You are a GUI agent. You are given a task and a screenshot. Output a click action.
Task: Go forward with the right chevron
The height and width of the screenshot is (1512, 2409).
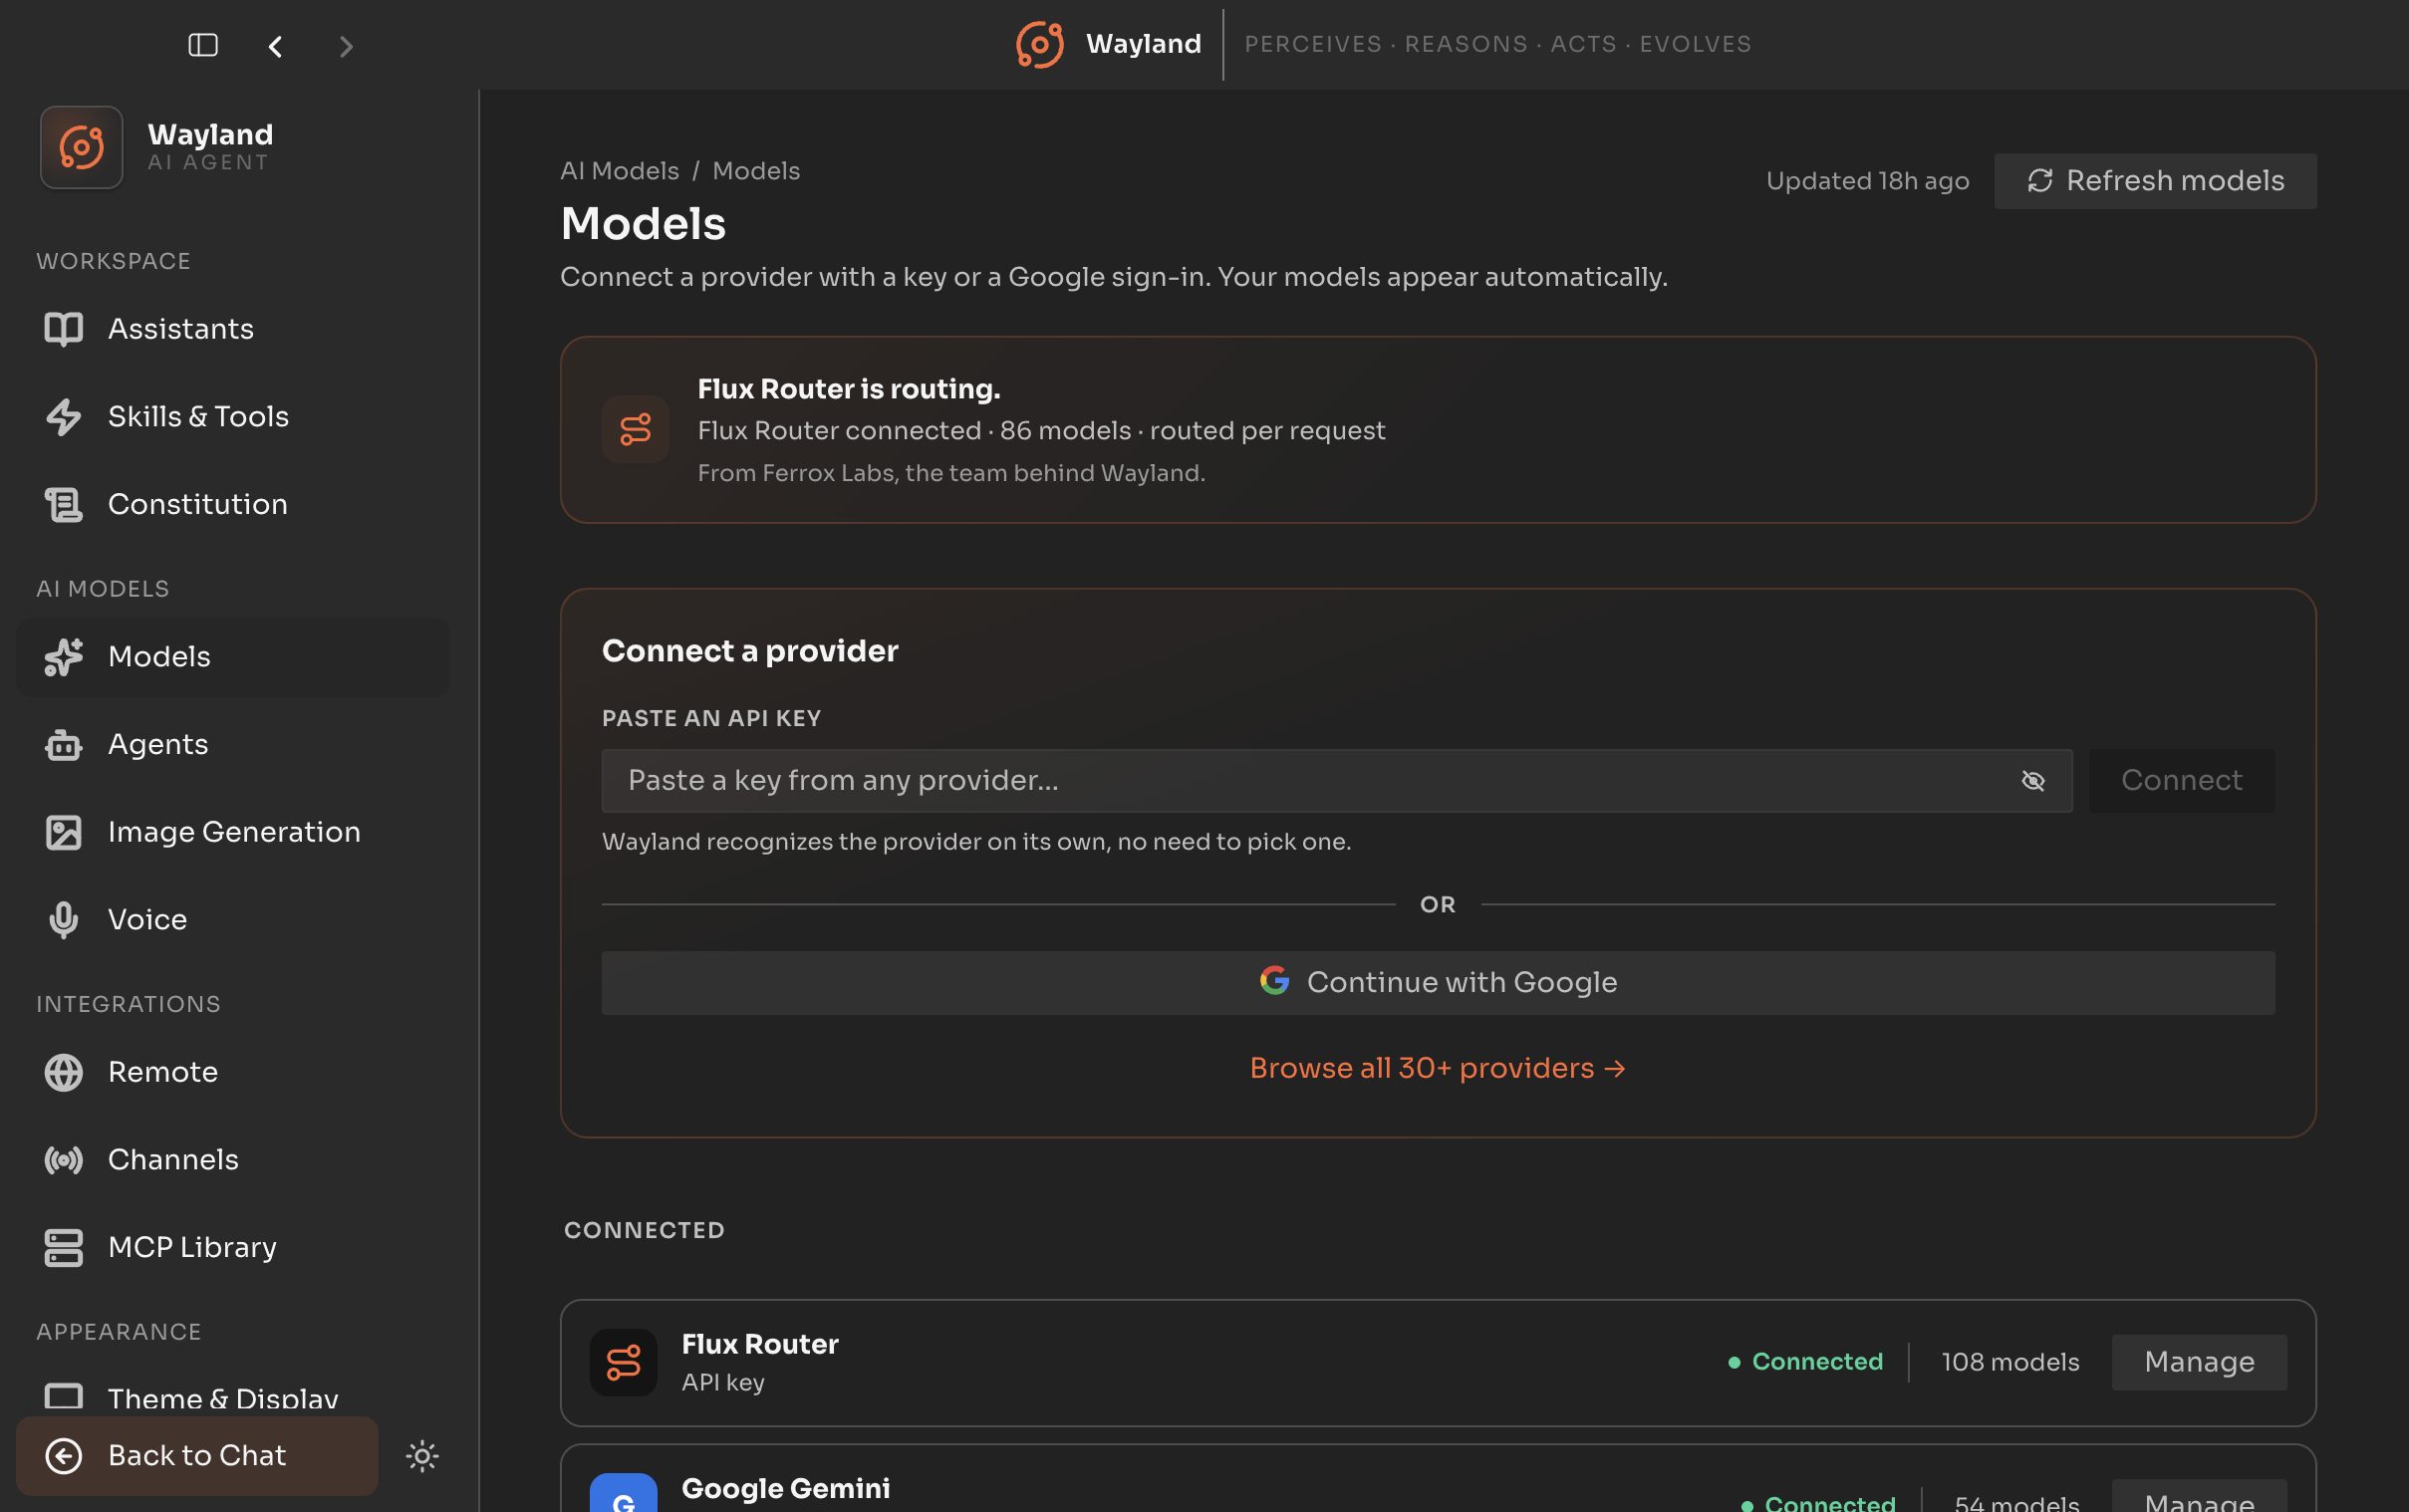point(346,46)
